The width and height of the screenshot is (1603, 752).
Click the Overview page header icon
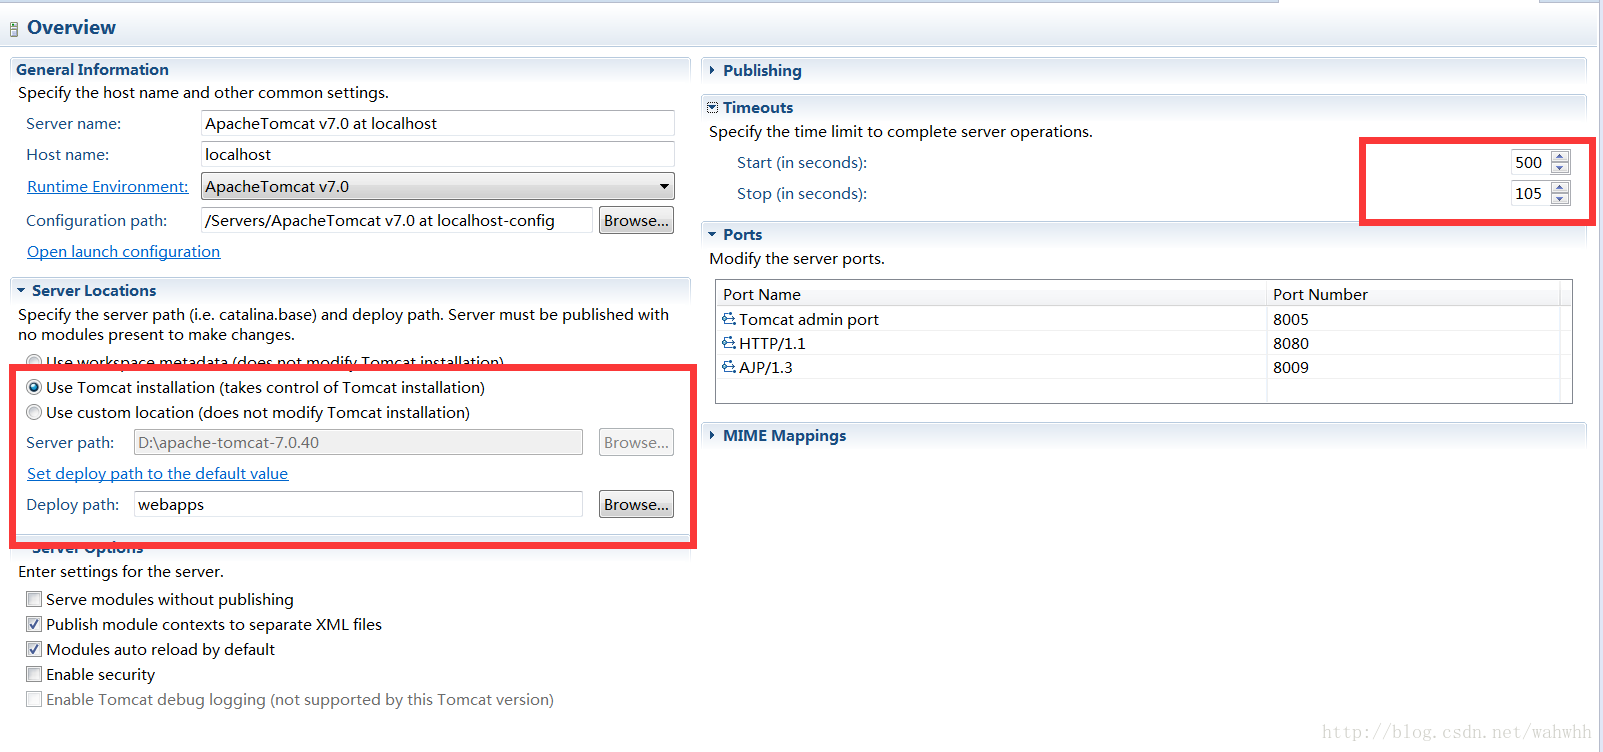point(14,29)
